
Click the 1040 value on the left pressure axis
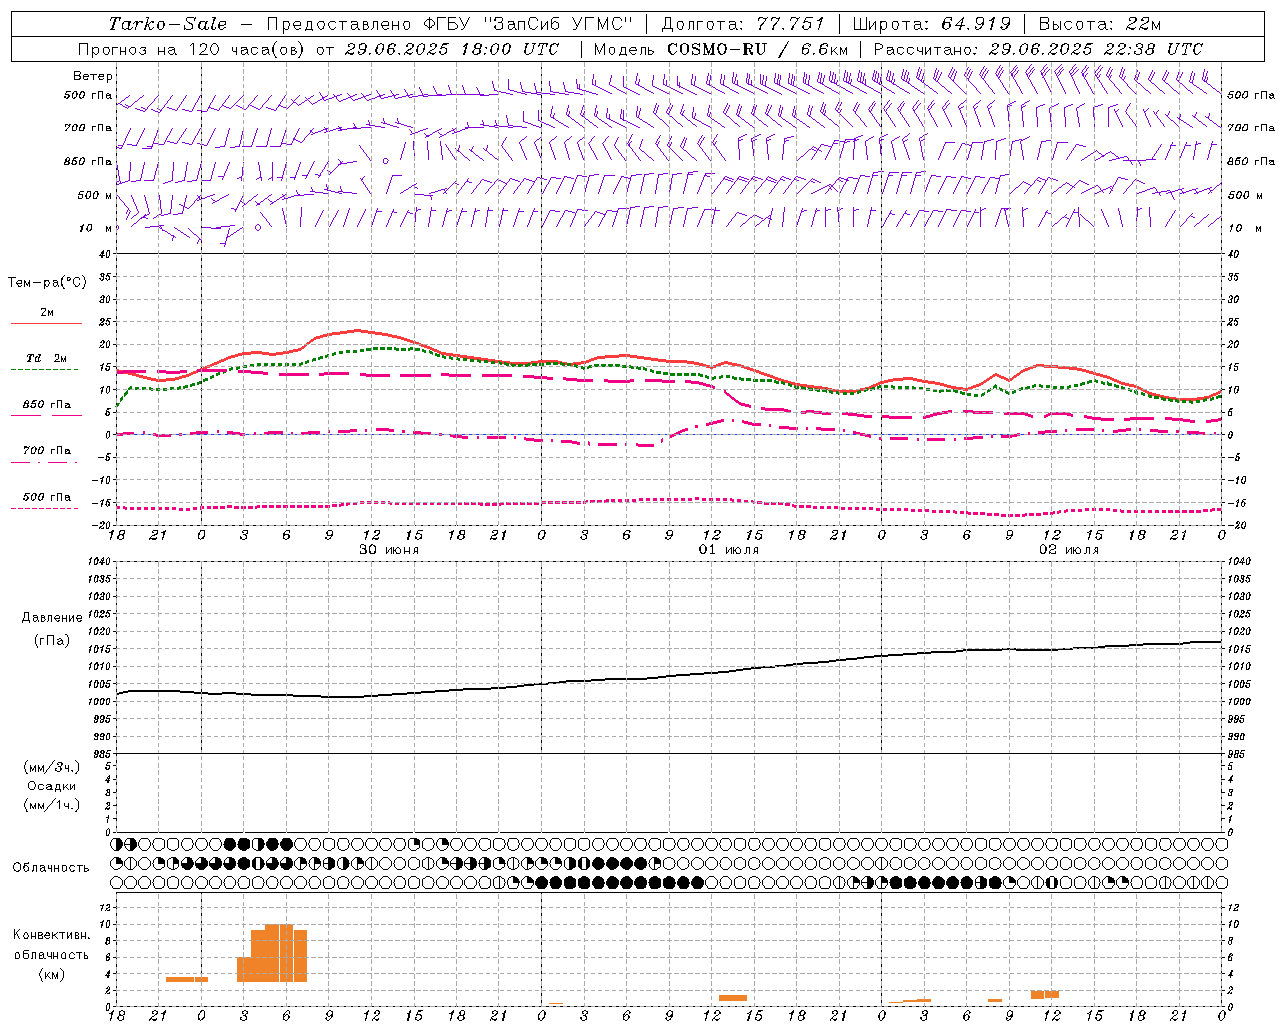click(98, 562)
